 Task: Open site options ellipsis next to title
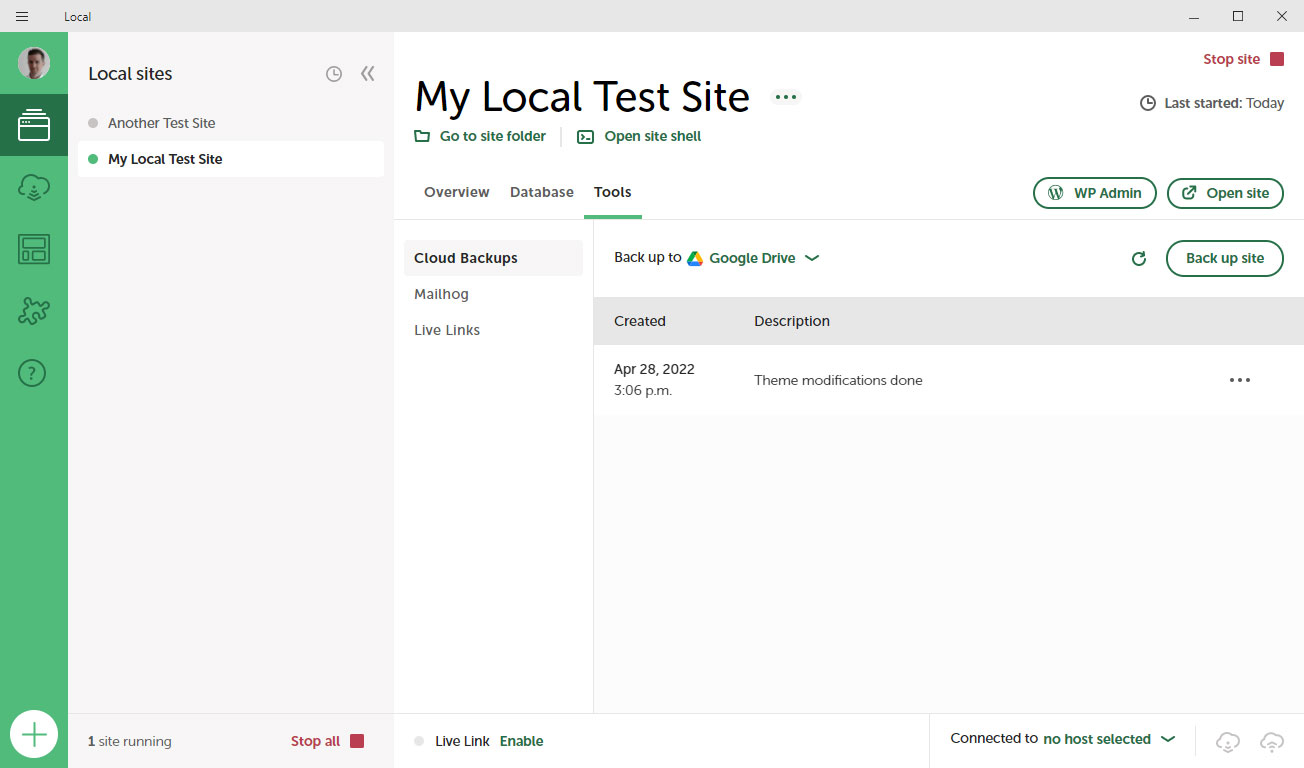[x=786, y=97]
